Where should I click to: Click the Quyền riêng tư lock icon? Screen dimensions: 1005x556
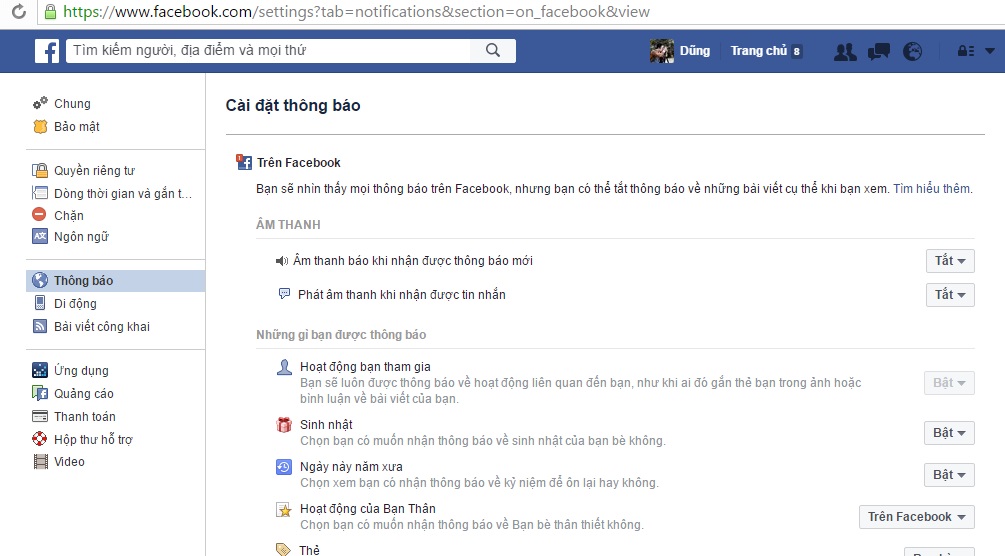coord(40,171)
